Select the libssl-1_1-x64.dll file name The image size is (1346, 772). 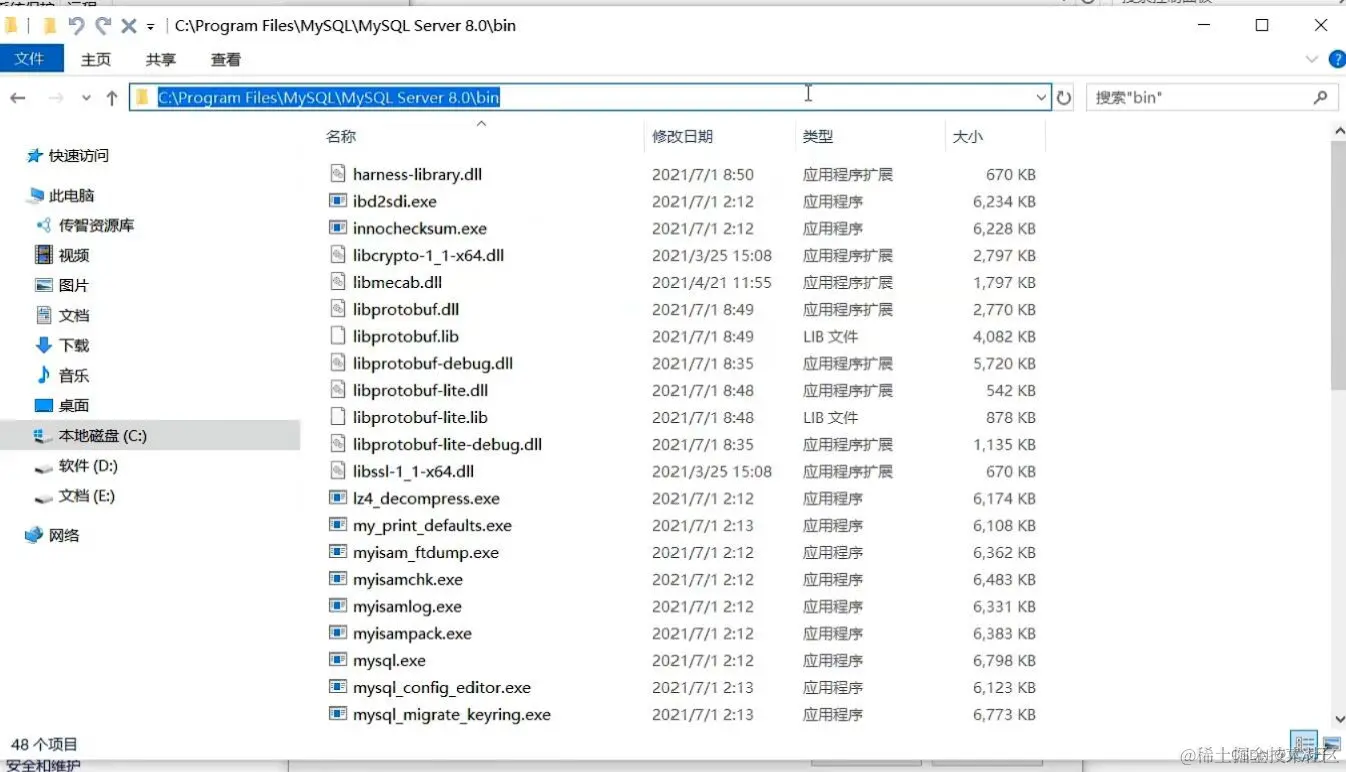[x=413, y=471]
